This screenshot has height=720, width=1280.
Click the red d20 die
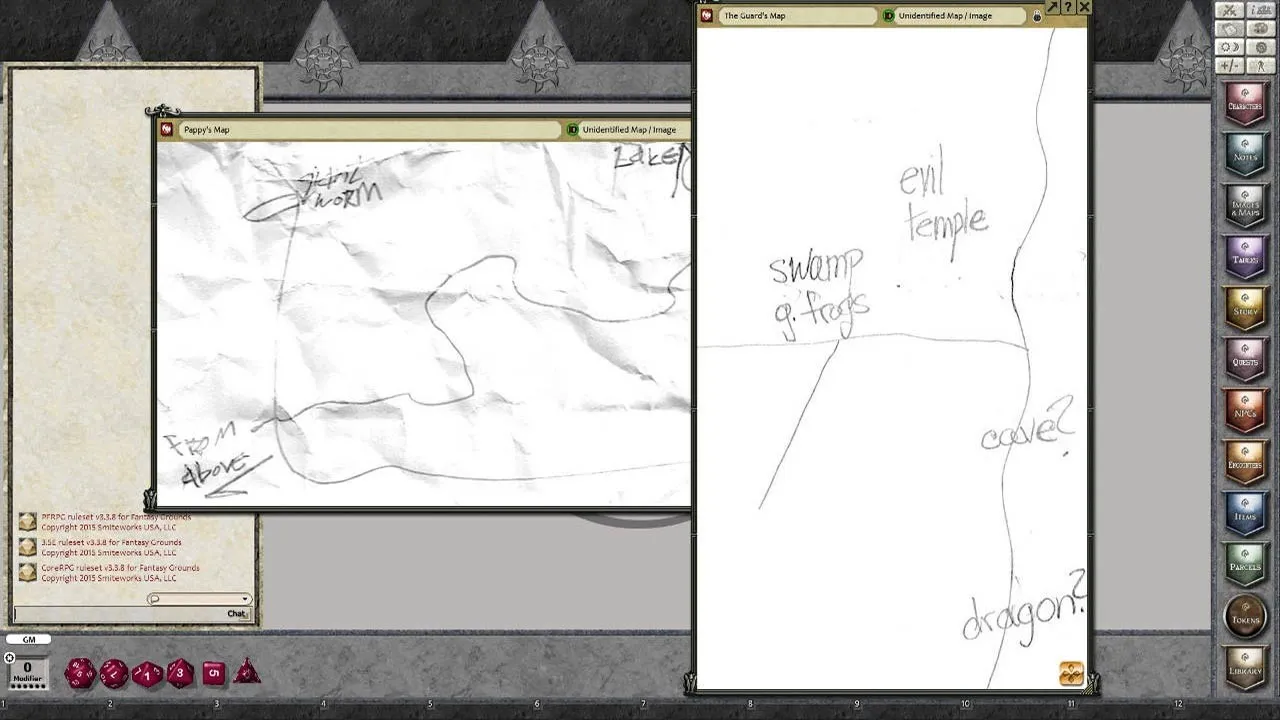pos(80,673)
